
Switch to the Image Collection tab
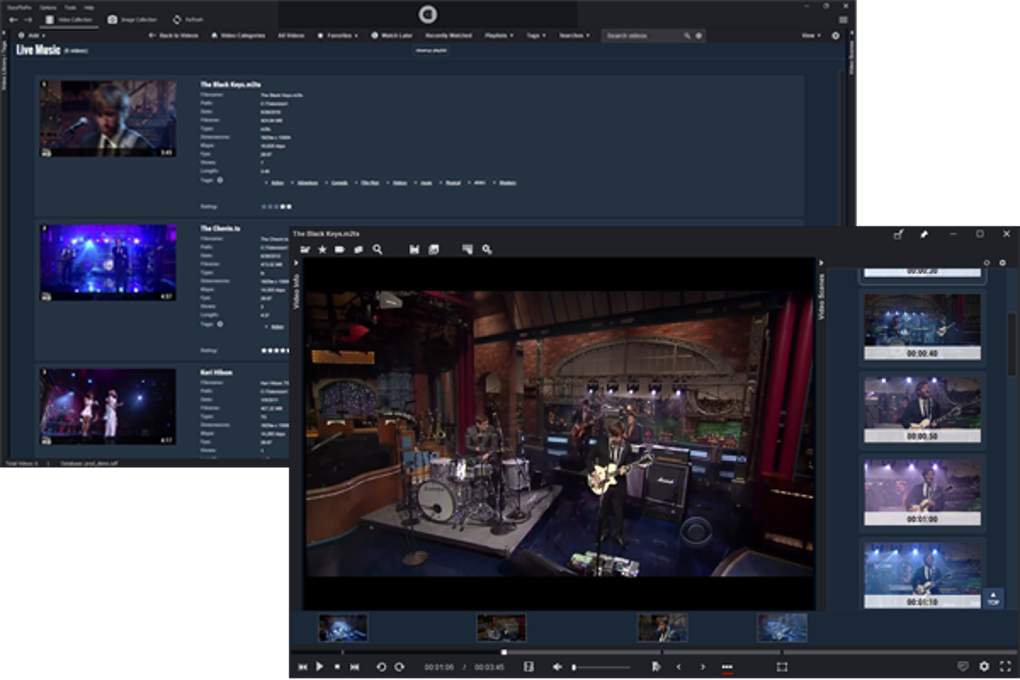(x=132, y=20)
